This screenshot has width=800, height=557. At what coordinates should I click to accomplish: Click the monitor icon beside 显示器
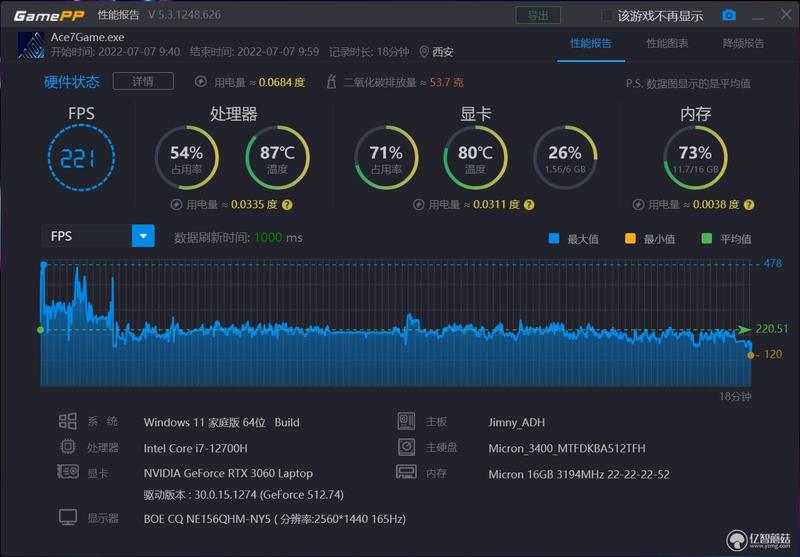coord(68,517)
